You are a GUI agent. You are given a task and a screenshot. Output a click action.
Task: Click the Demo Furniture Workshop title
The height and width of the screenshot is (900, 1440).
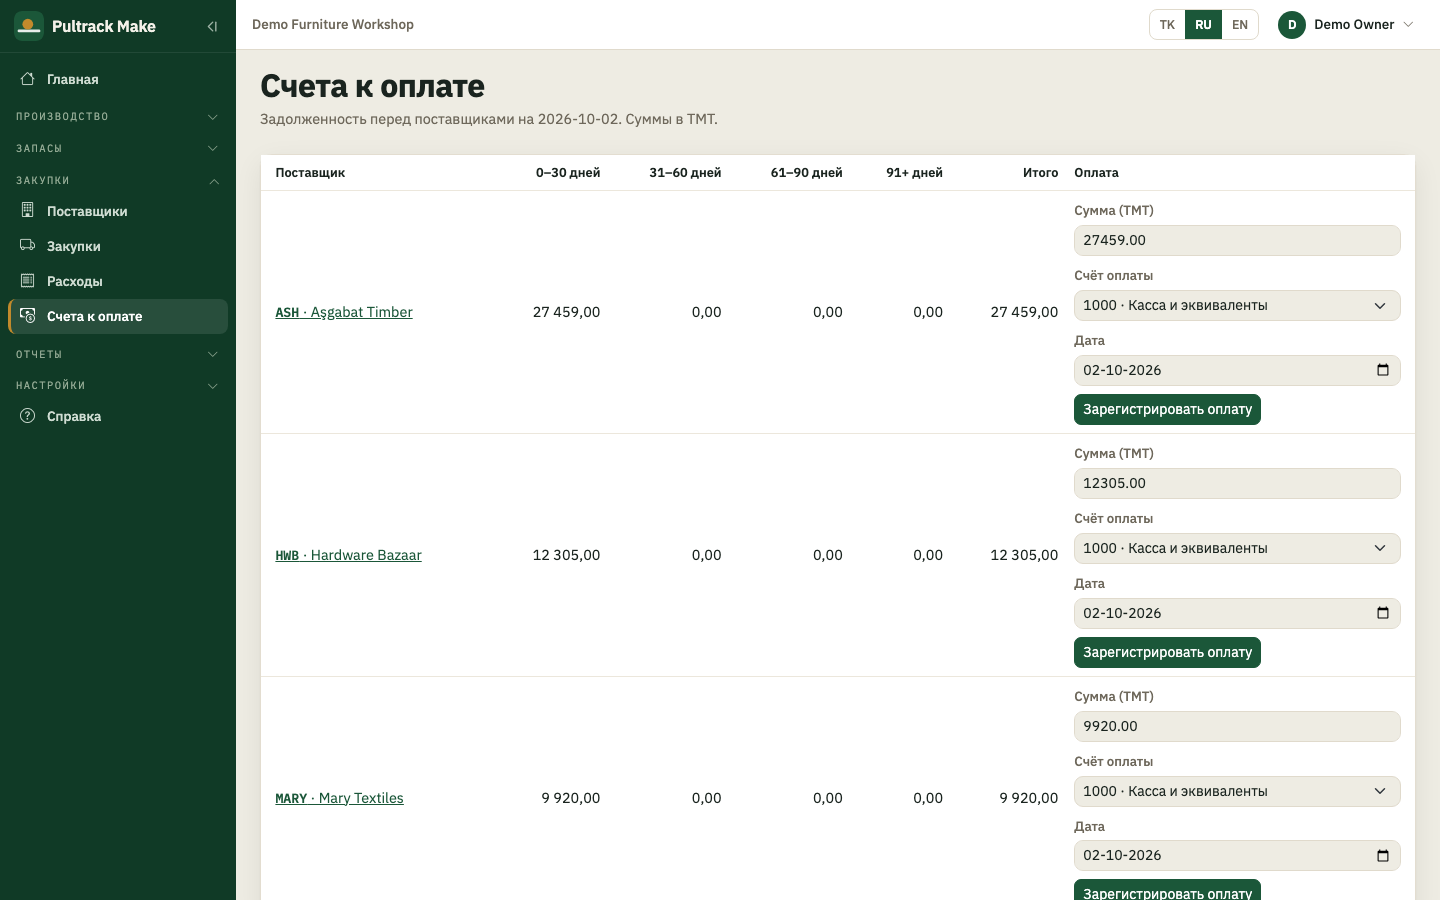coord(333,24)
